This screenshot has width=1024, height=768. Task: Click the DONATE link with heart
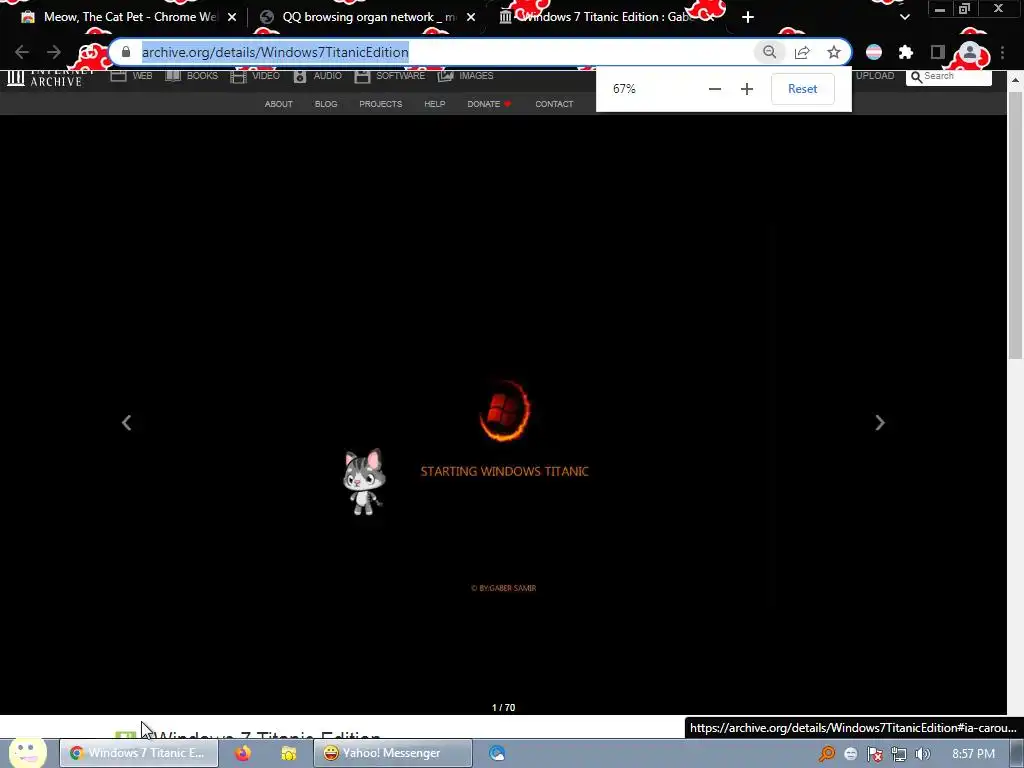pyautogui.click(x=489, y=104)
